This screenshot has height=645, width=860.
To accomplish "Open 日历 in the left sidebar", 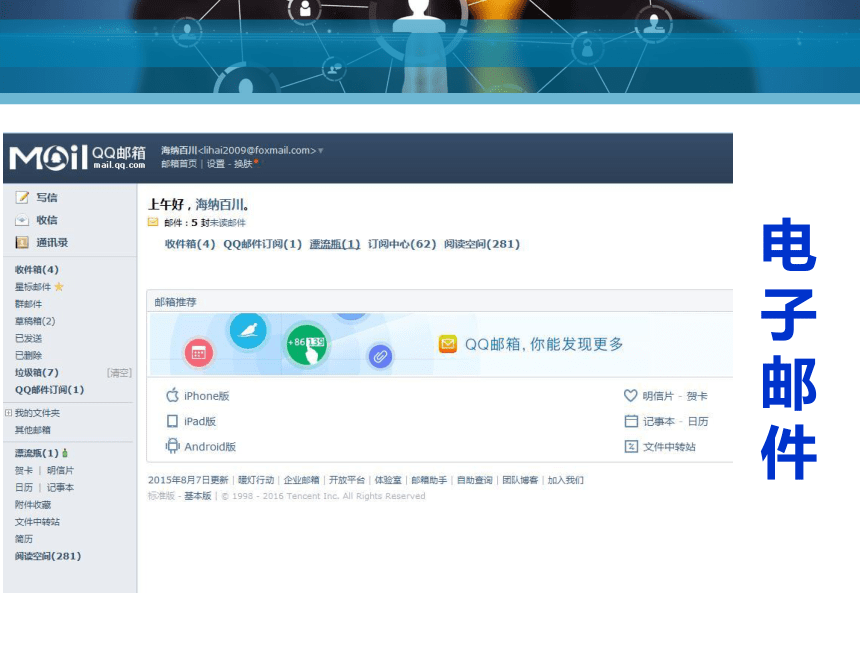I will click(x=24, y=488).
